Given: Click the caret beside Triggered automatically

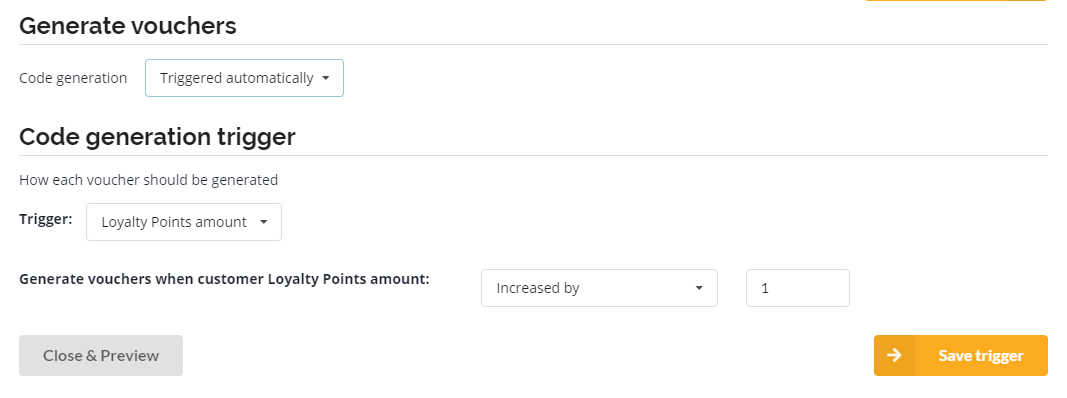Looking at the screenshot, I should click(x=325, y=78).
